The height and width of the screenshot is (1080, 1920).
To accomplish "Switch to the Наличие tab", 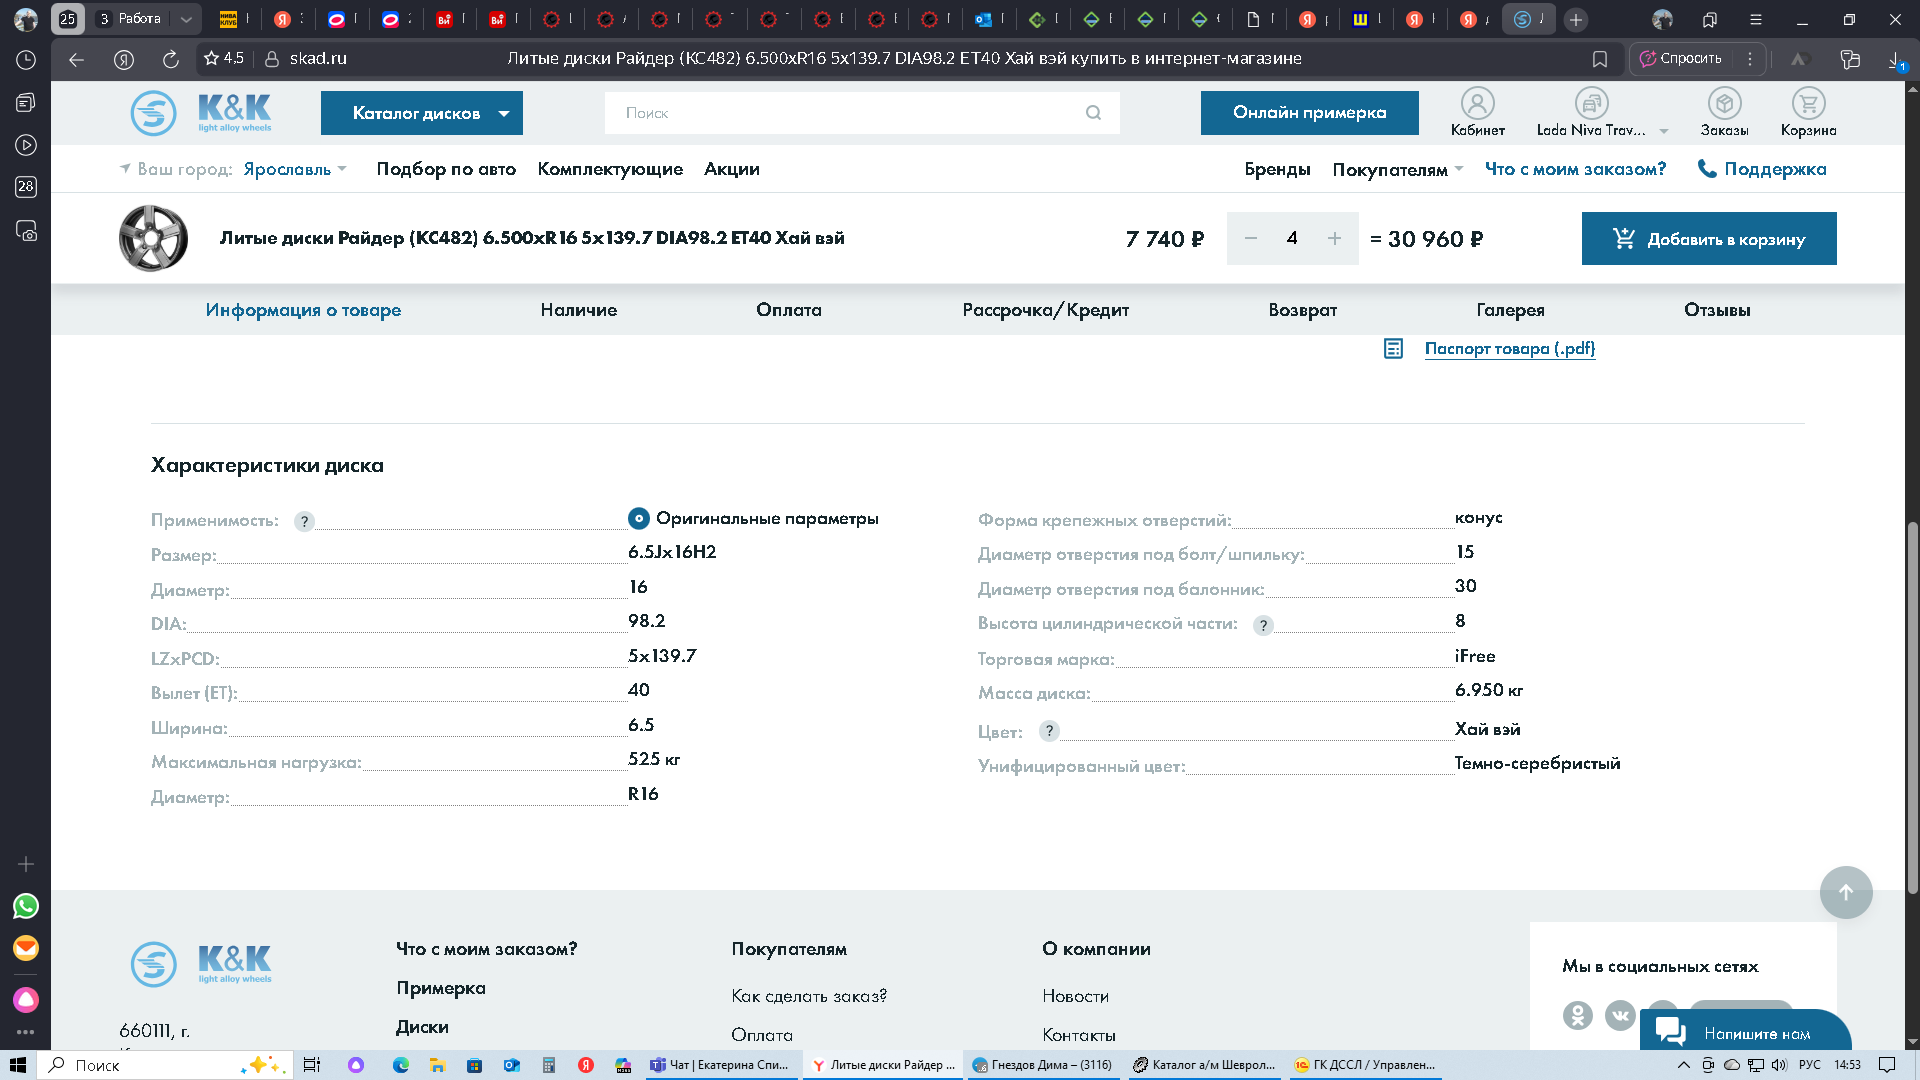I will click(x=578, y=310).
